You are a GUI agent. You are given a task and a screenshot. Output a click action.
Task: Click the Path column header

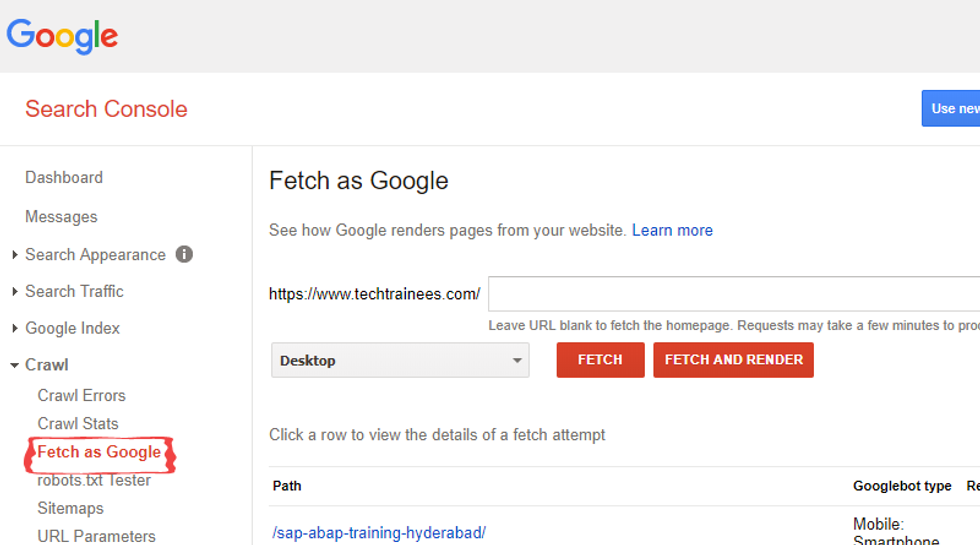tap(287, 486)
